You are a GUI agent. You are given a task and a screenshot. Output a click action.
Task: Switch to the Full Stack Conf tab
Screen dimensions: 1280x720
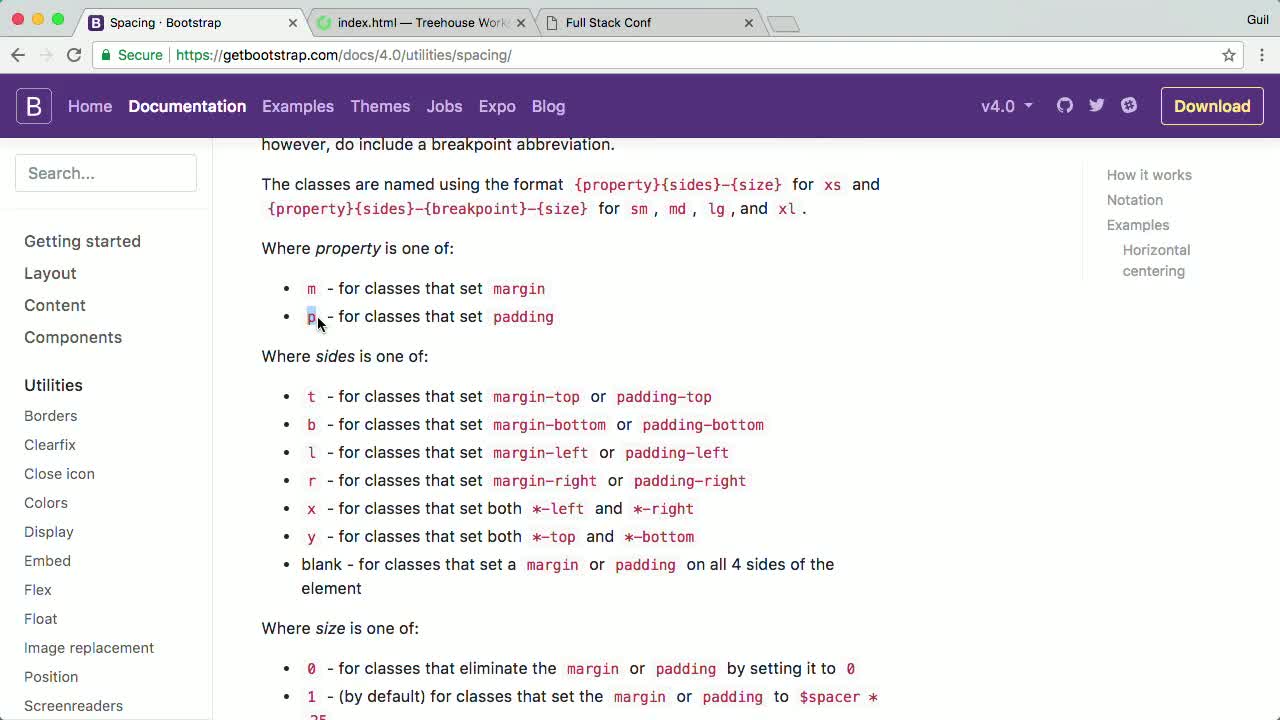coord(648,22)
